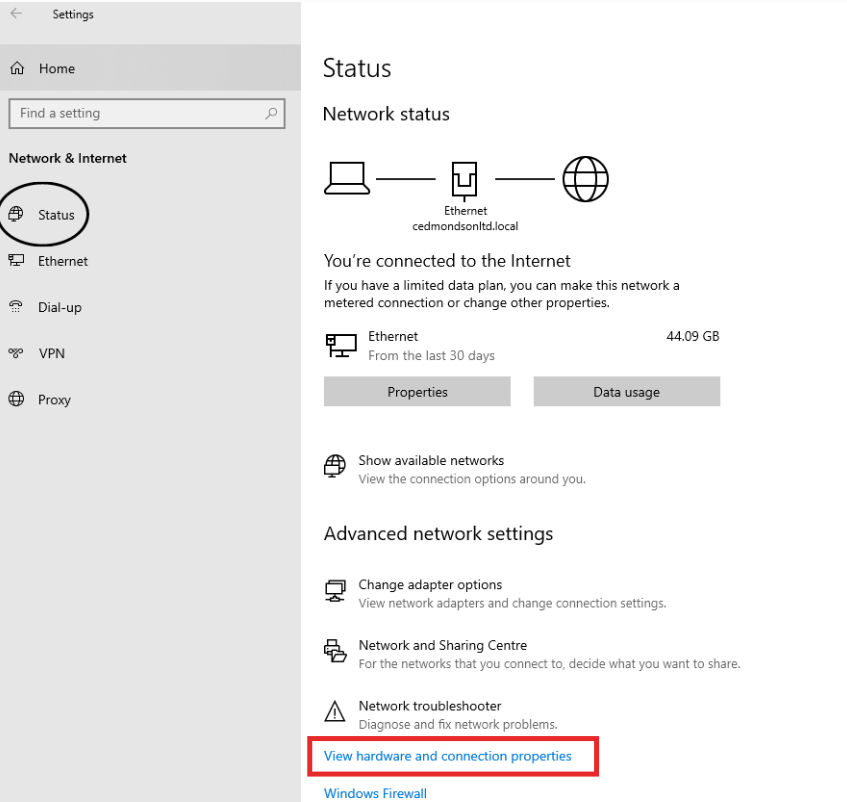Click the Proxy globe icon
Viewport: 847px width, 802px height.
[x=16, y=399]
